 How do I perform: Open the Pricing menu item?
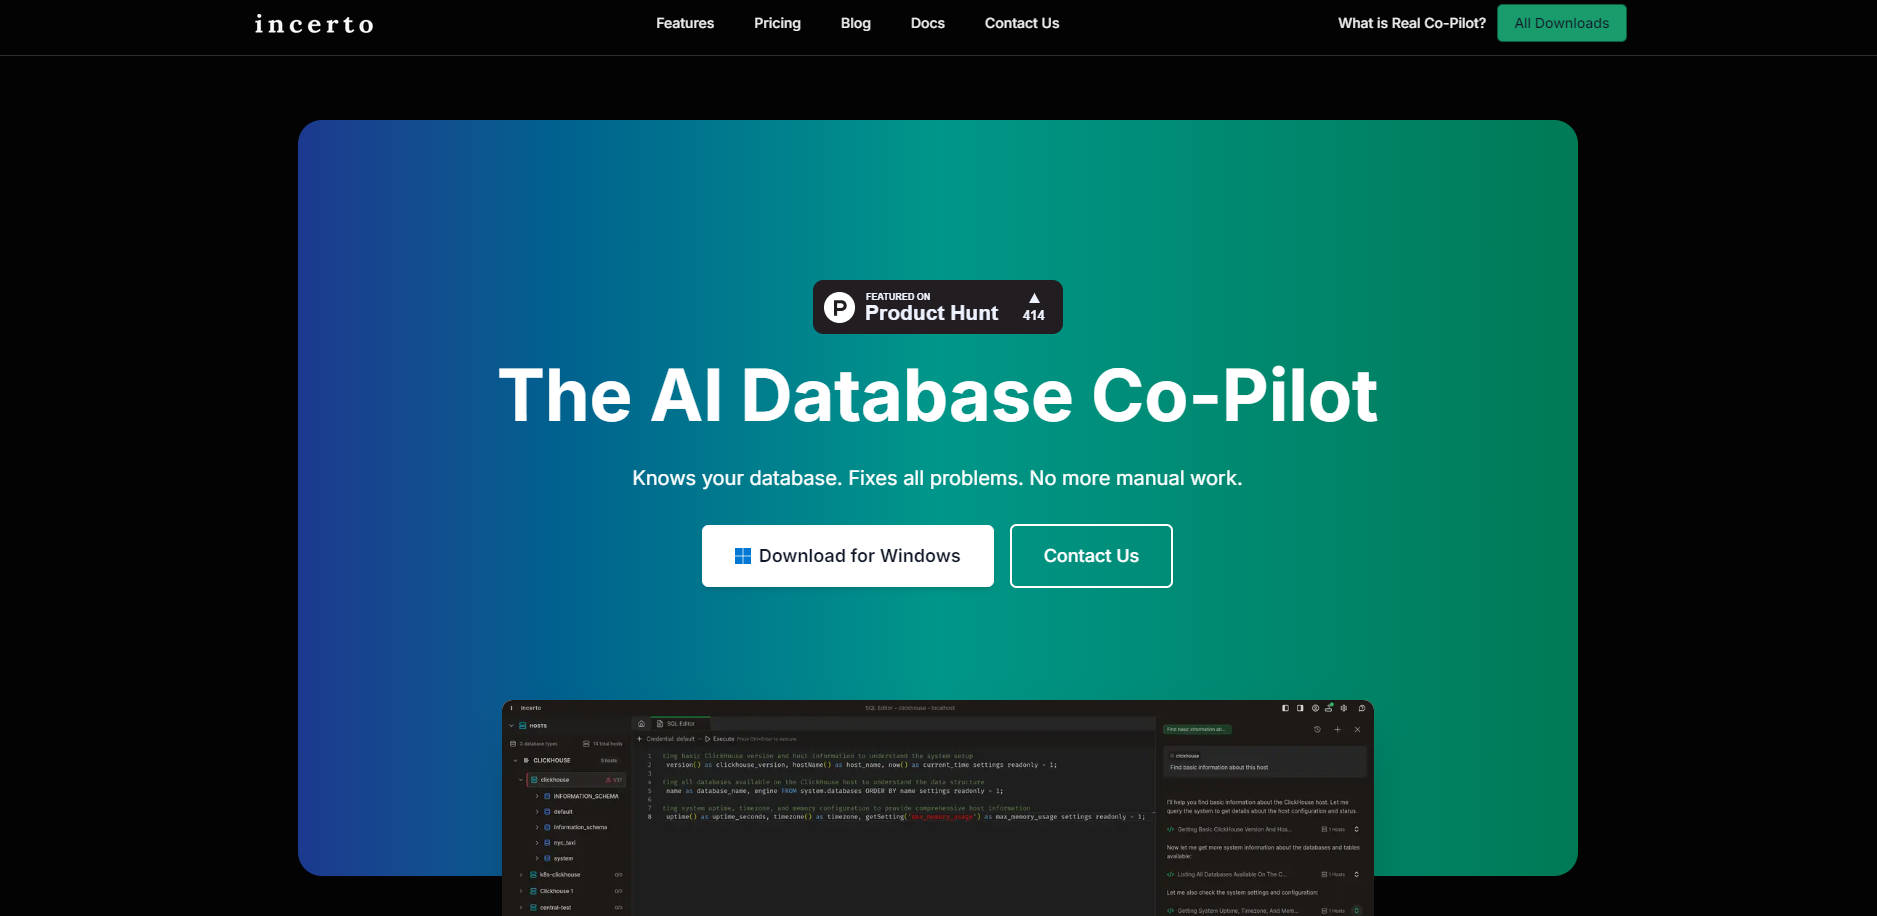click(x=777, y=23)
